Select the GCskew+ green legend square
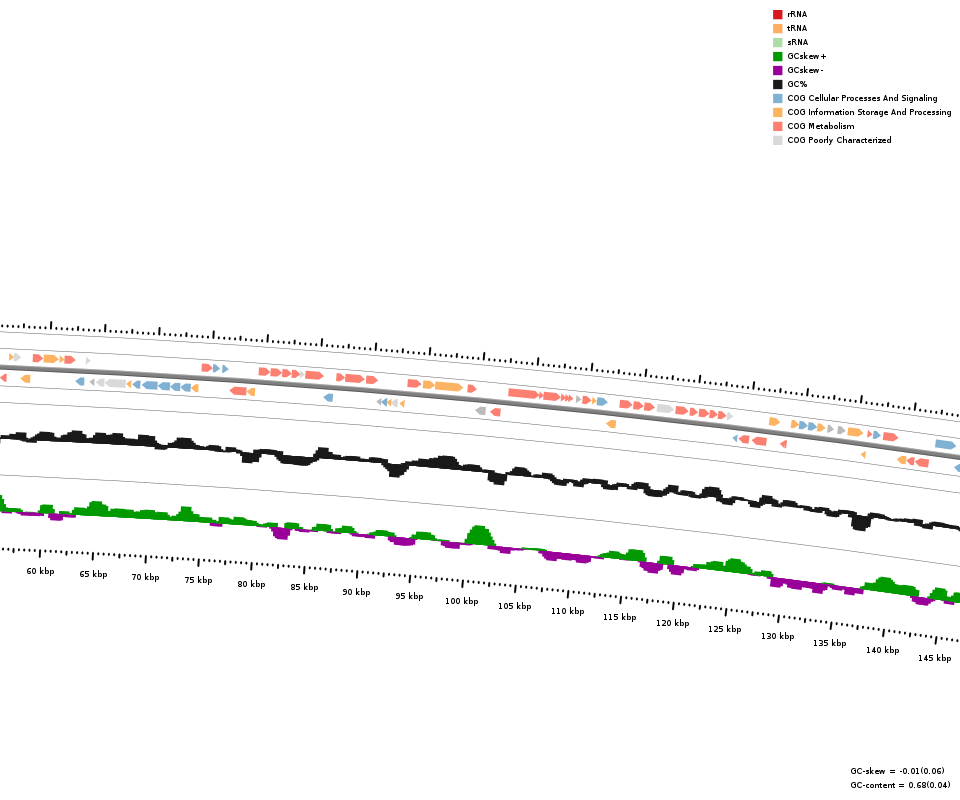The height and width of the screenshot is (800, 960). point(777,56)
